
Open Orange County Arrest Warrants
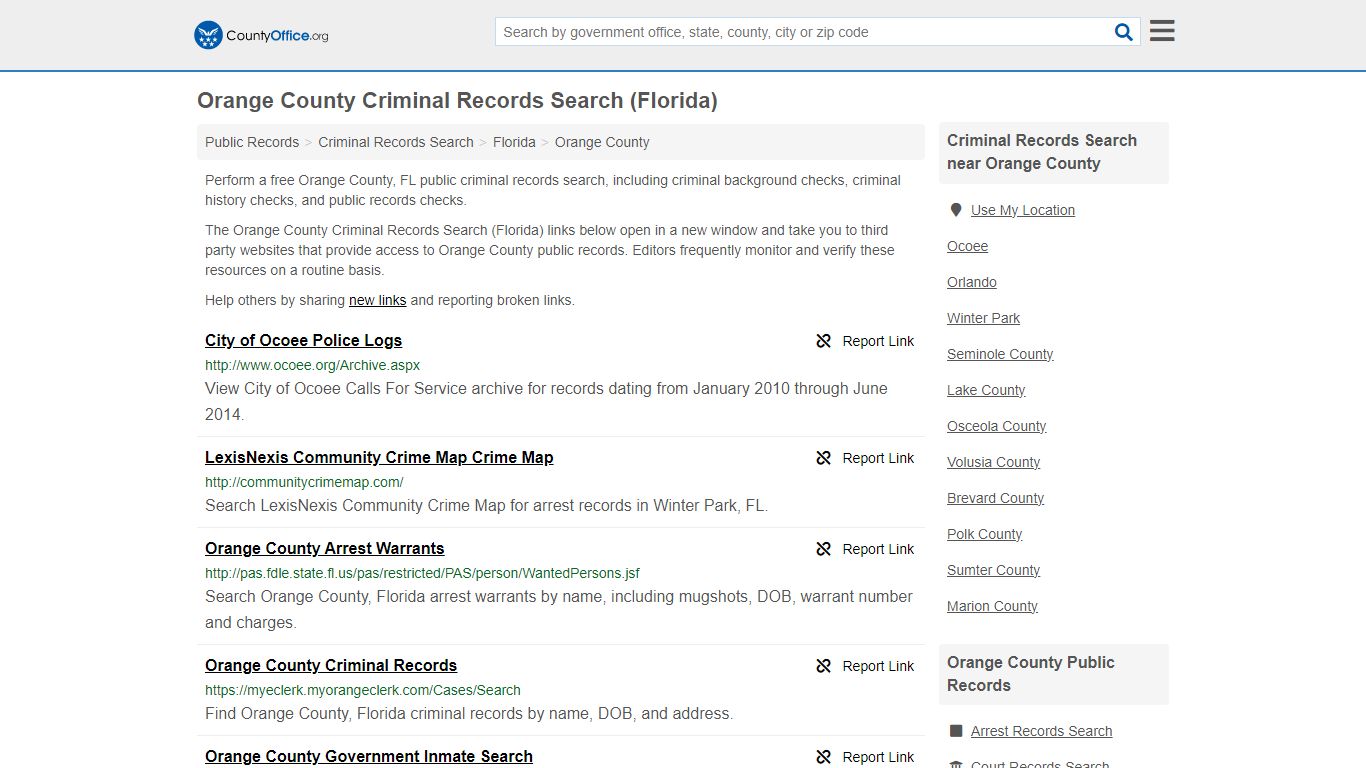pyautogui.click(x=324, y=548)
